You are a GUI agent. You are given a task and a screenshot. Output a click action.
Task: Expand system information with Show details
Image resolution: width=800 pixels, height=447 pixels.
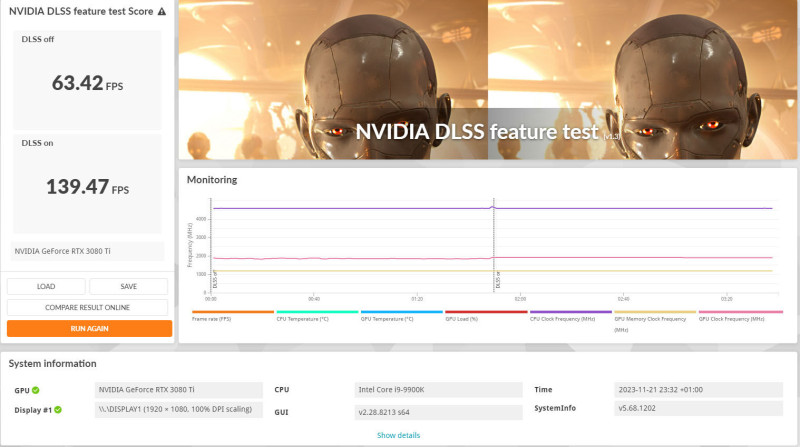(399, 435)
